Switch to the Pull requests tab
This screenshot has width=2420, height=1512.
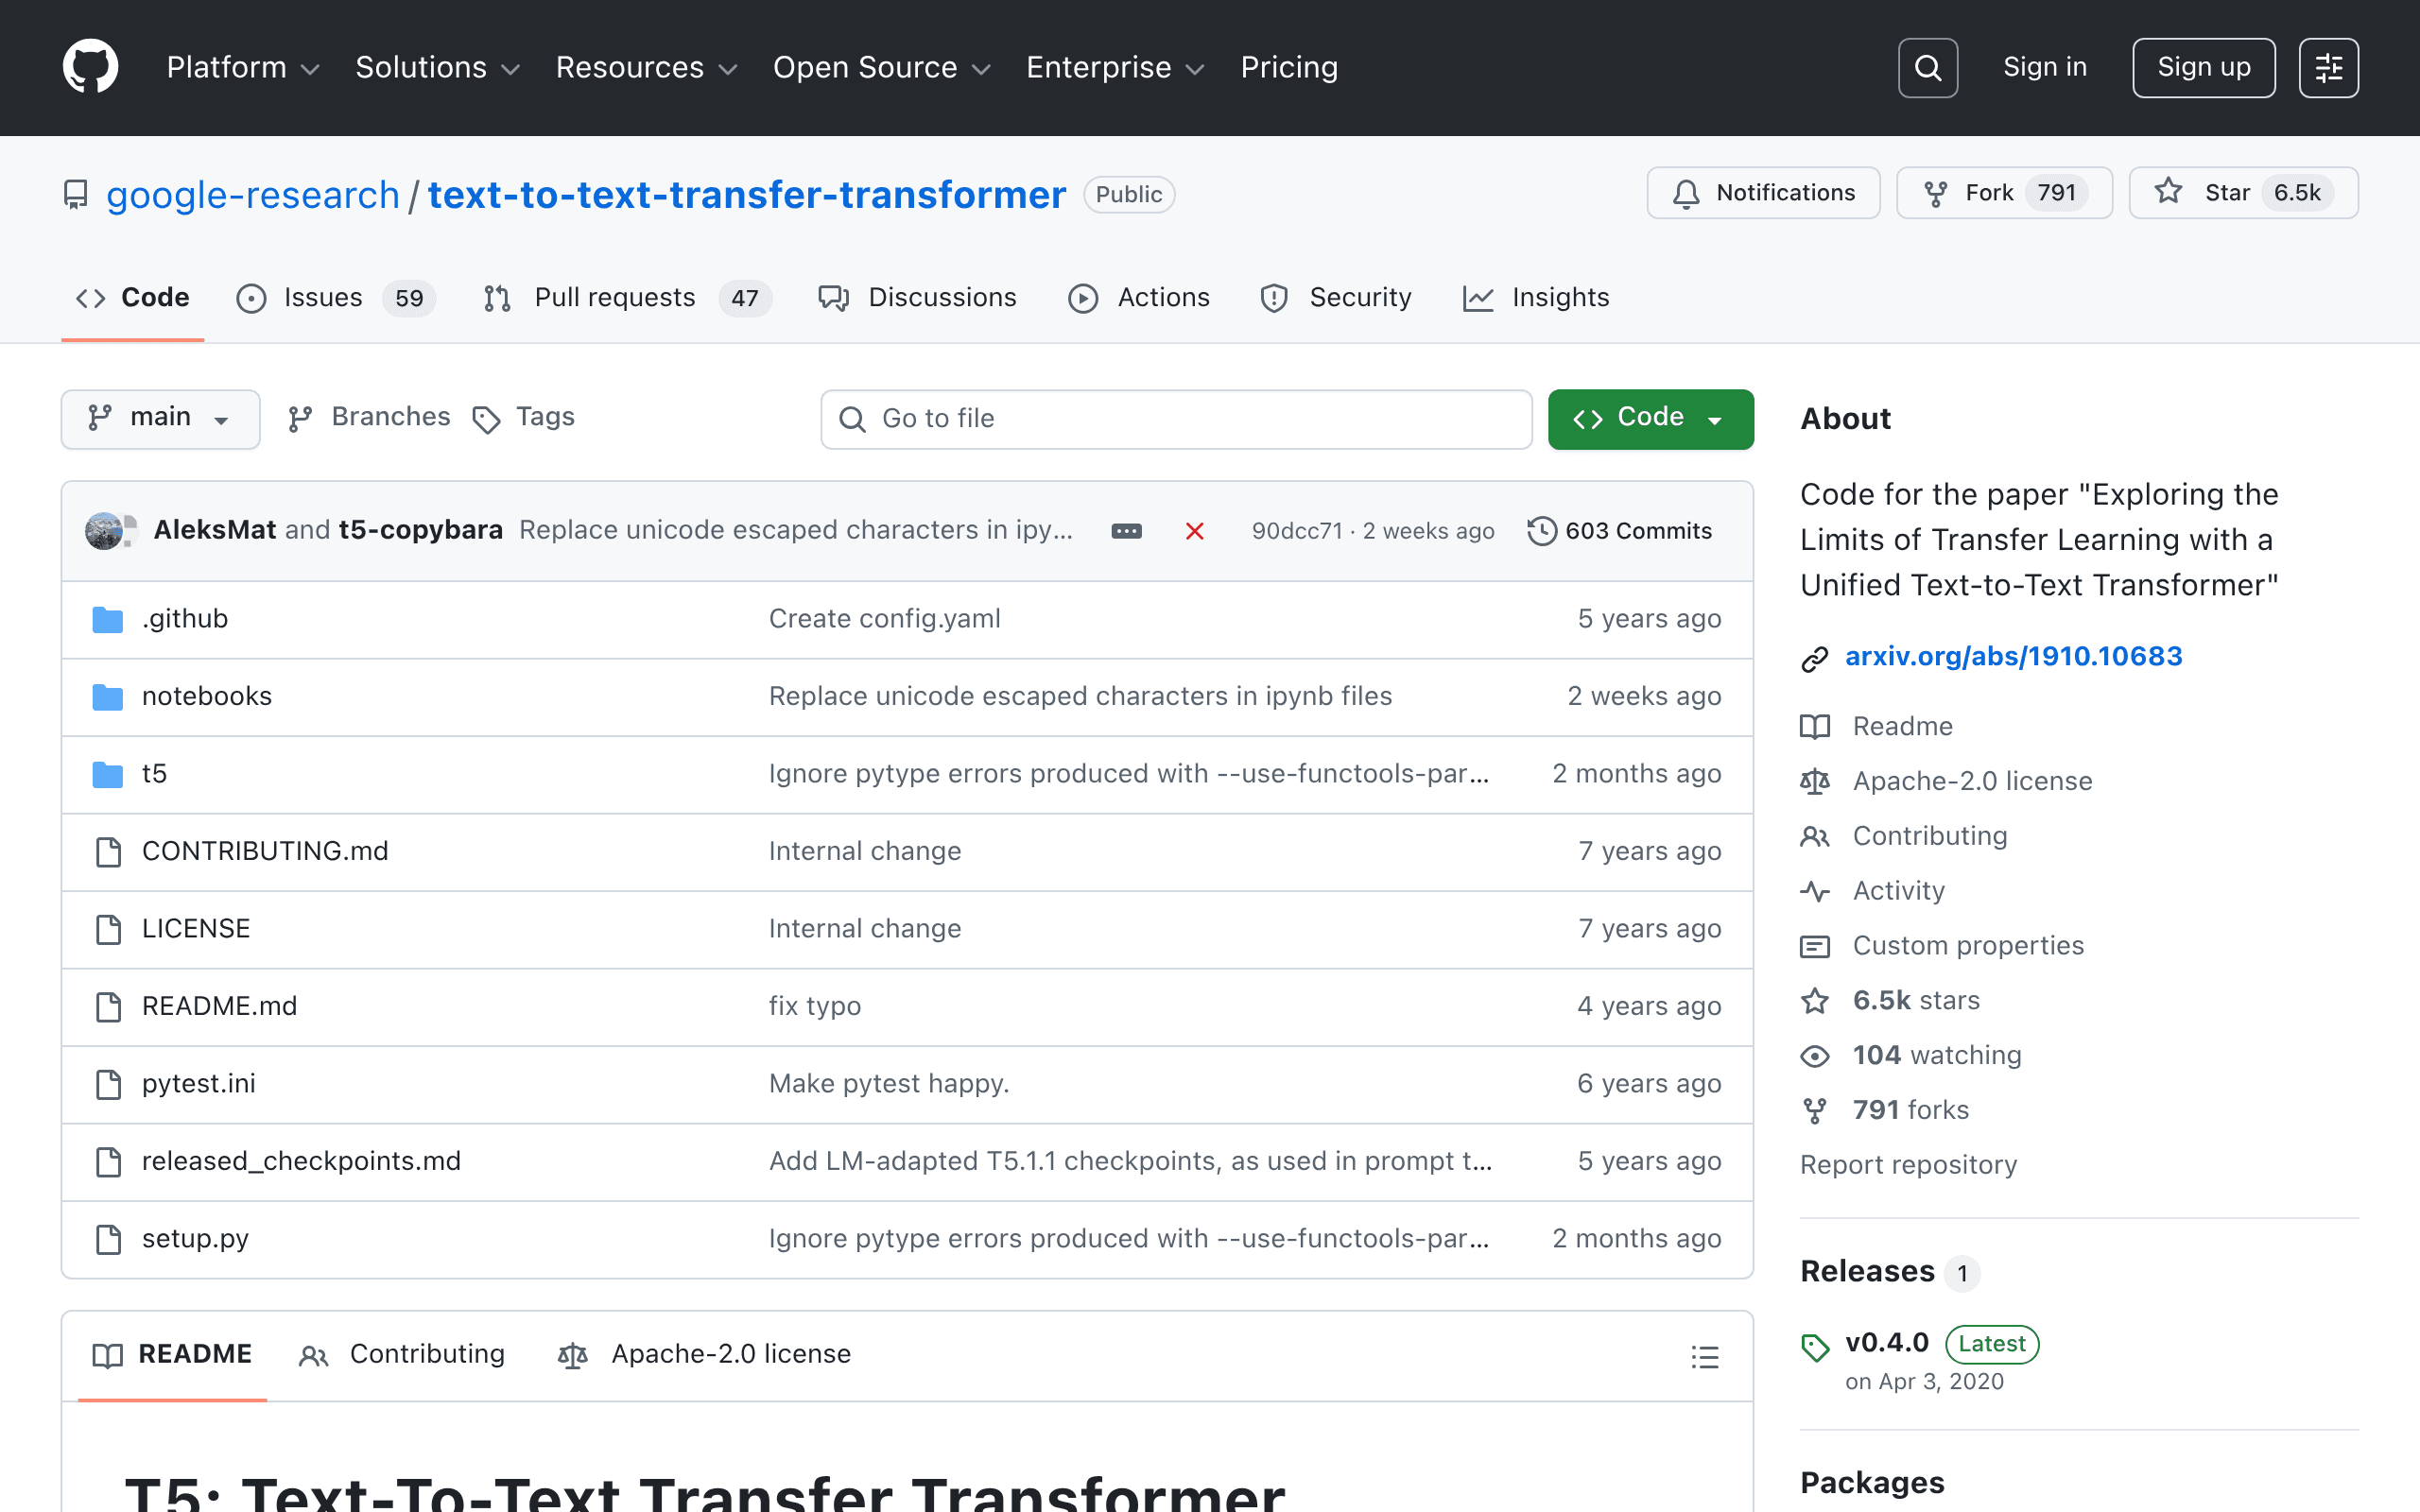click(x=627, y=298)
